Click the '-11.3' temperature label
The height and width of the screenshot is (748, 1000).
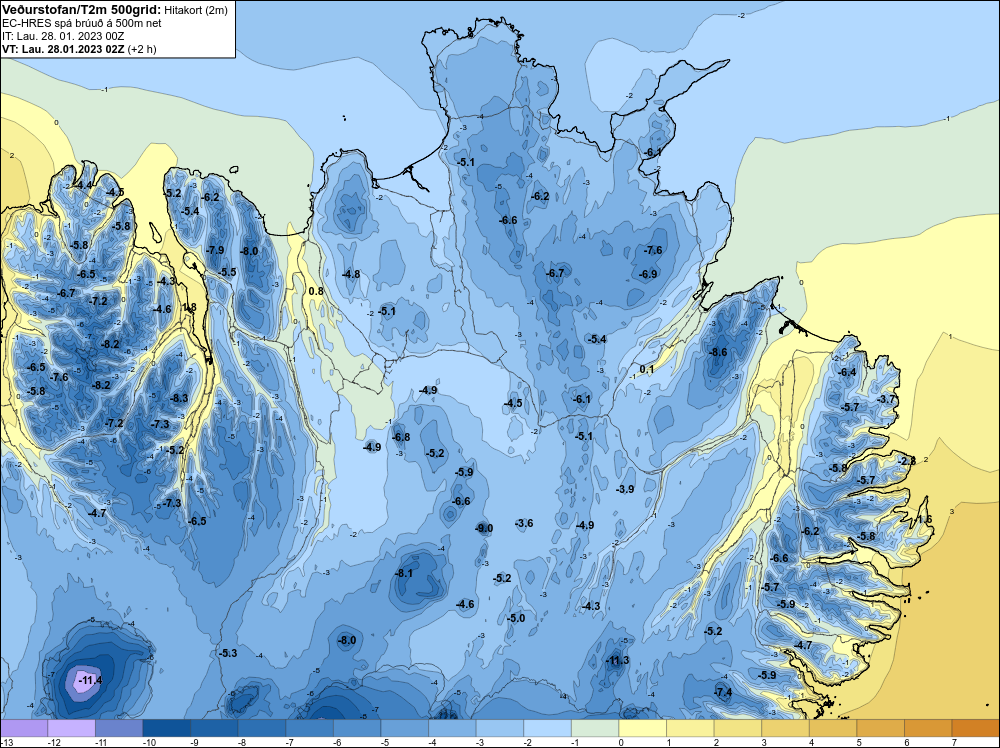tap(617, 660)
